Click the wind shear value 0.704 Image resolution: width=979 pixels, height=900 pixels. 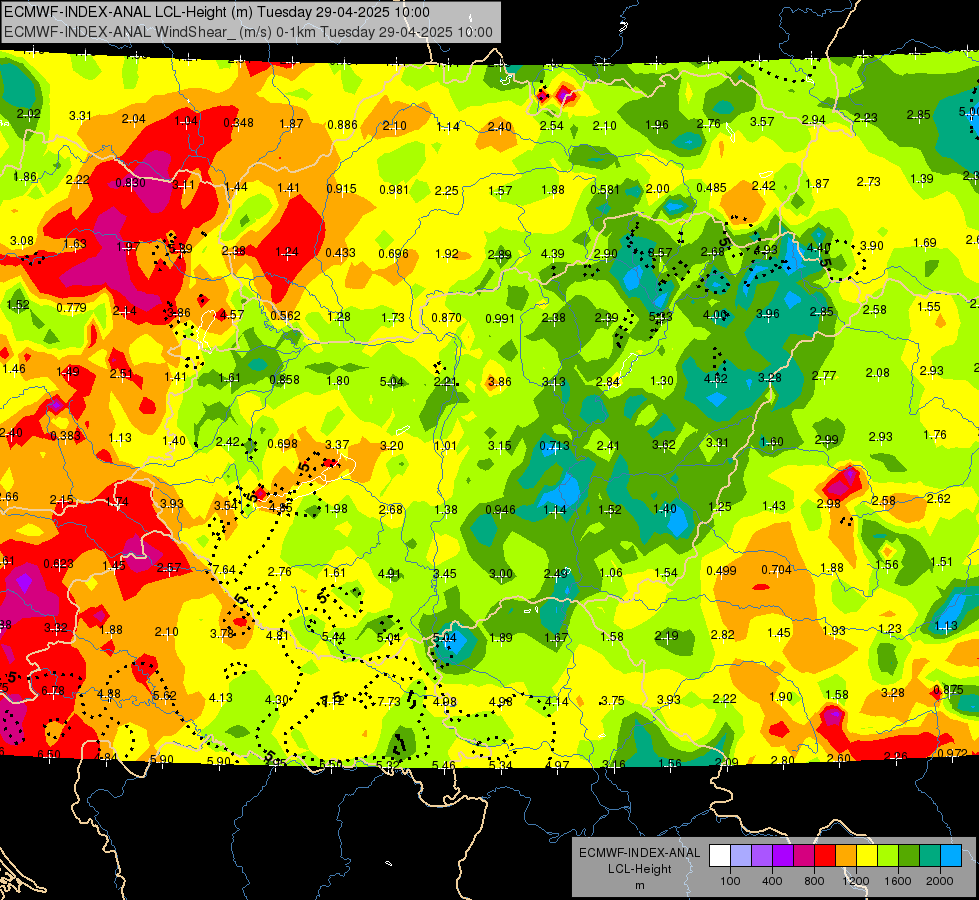pos(776,570)
